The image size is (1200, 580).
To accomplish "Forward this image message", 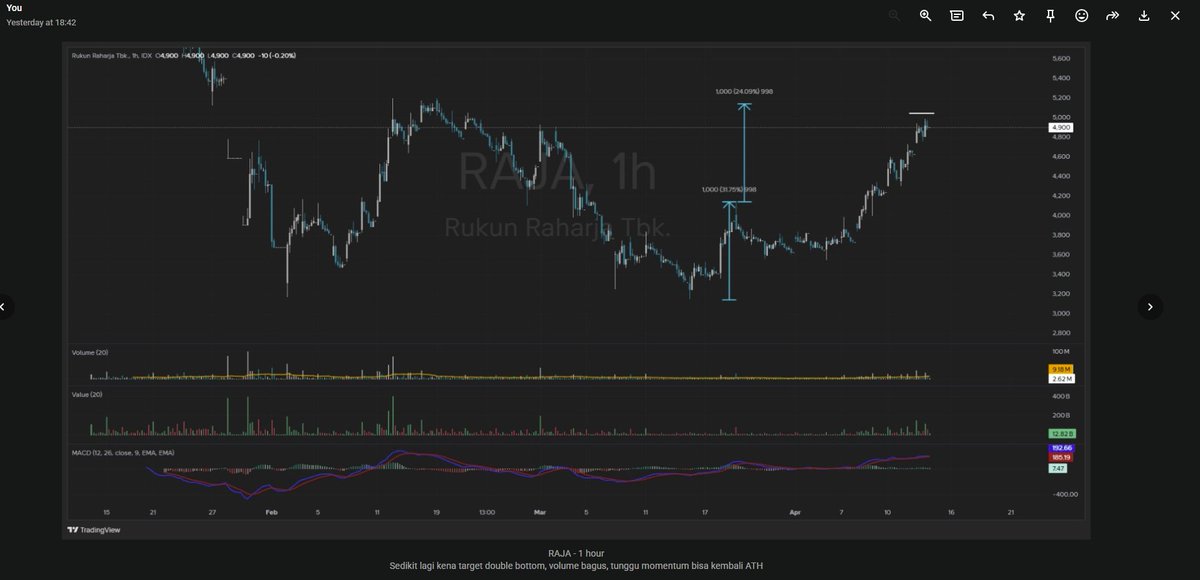I will (x=1113, y=16).
